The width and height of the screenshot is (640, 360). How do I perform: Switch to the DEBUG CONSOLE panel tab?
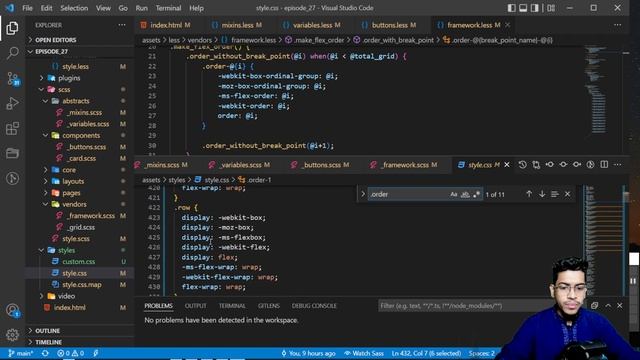pos(314,306)
